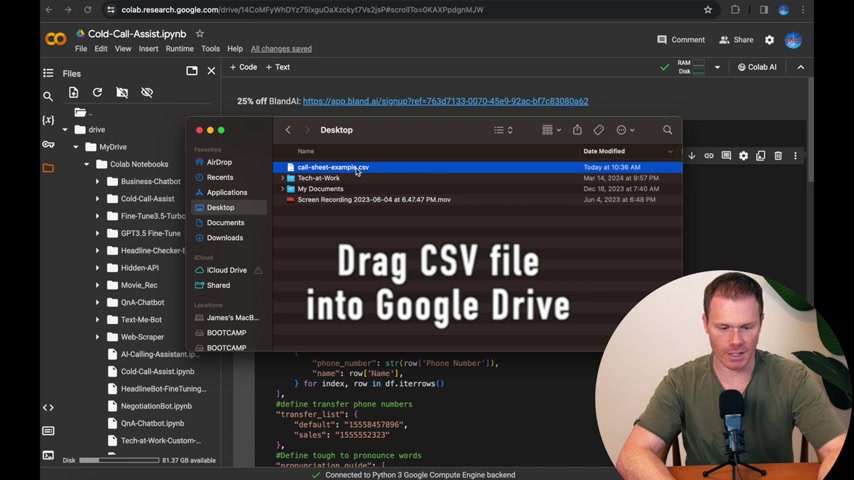
Task: Click the Share button
Action: tap(736, 40)
